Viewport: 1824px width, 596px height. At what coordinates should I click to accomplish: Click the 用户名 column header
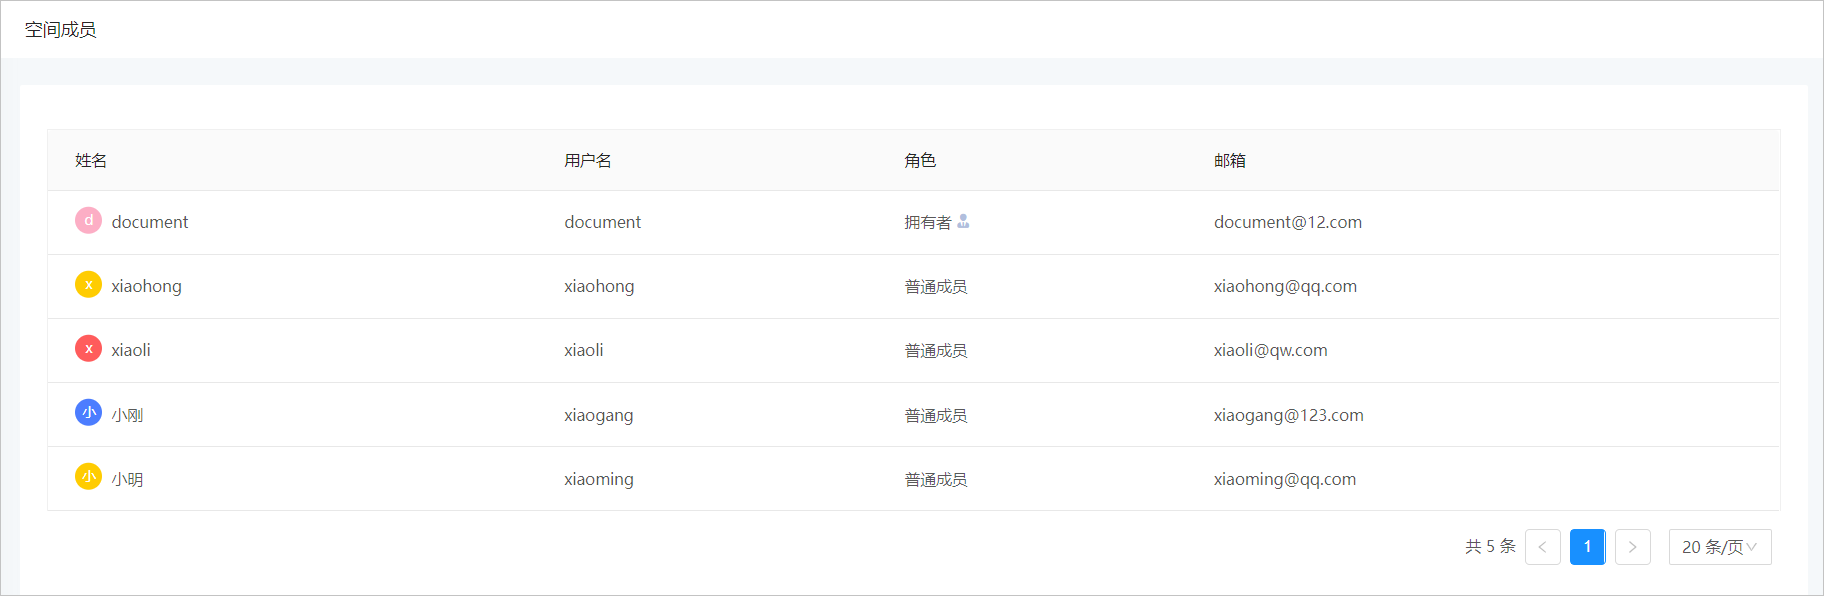pos(588,161)
